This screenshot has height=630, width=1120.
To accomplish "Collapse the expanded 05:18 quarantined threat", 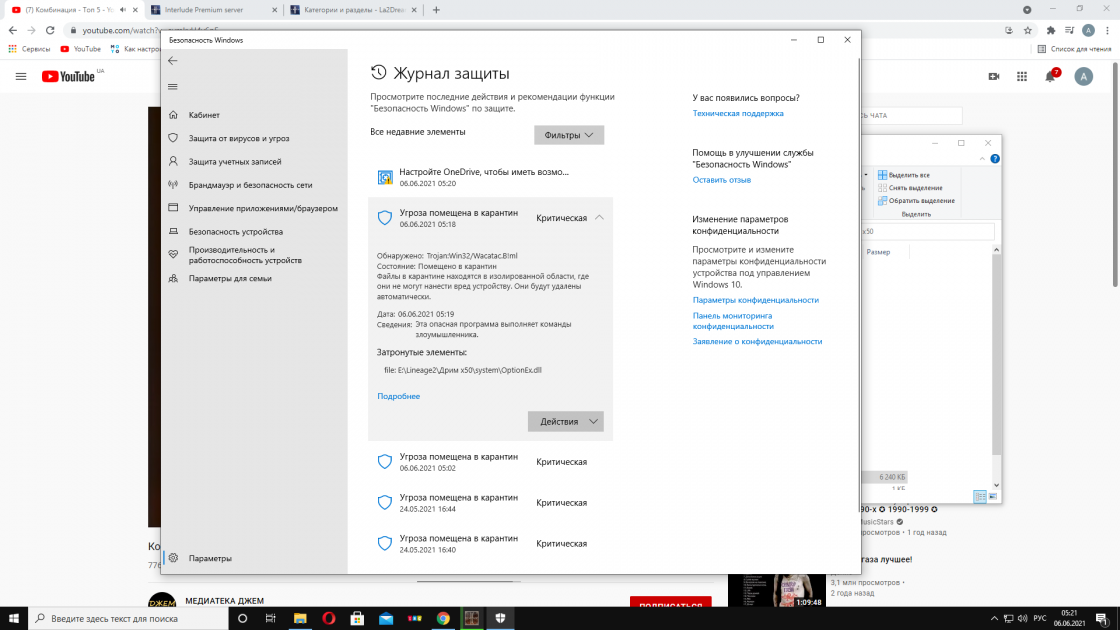I will point(598,217).
